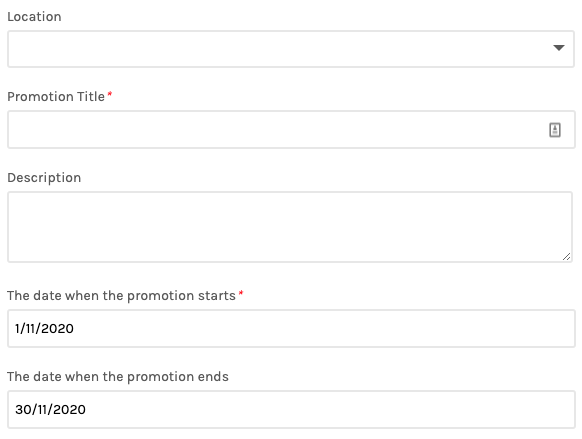
Task: Select the promotion end date field
Action: pyautogui.click(x=291, y=409)
